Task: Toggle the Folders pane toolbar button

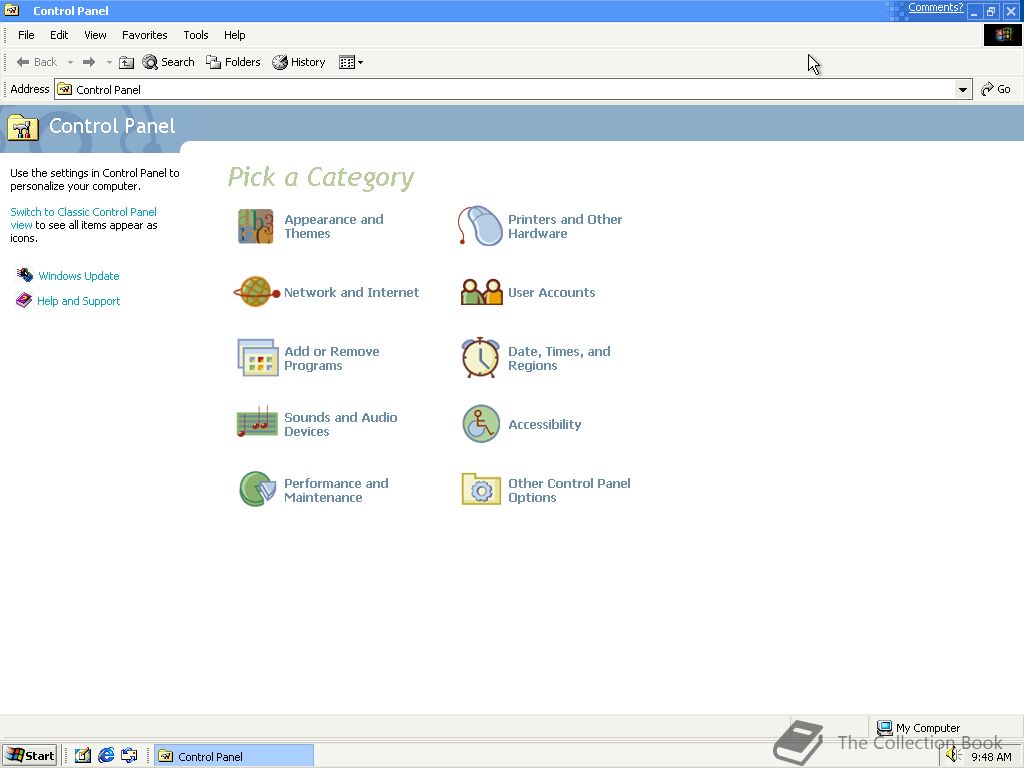Action: 233,62
